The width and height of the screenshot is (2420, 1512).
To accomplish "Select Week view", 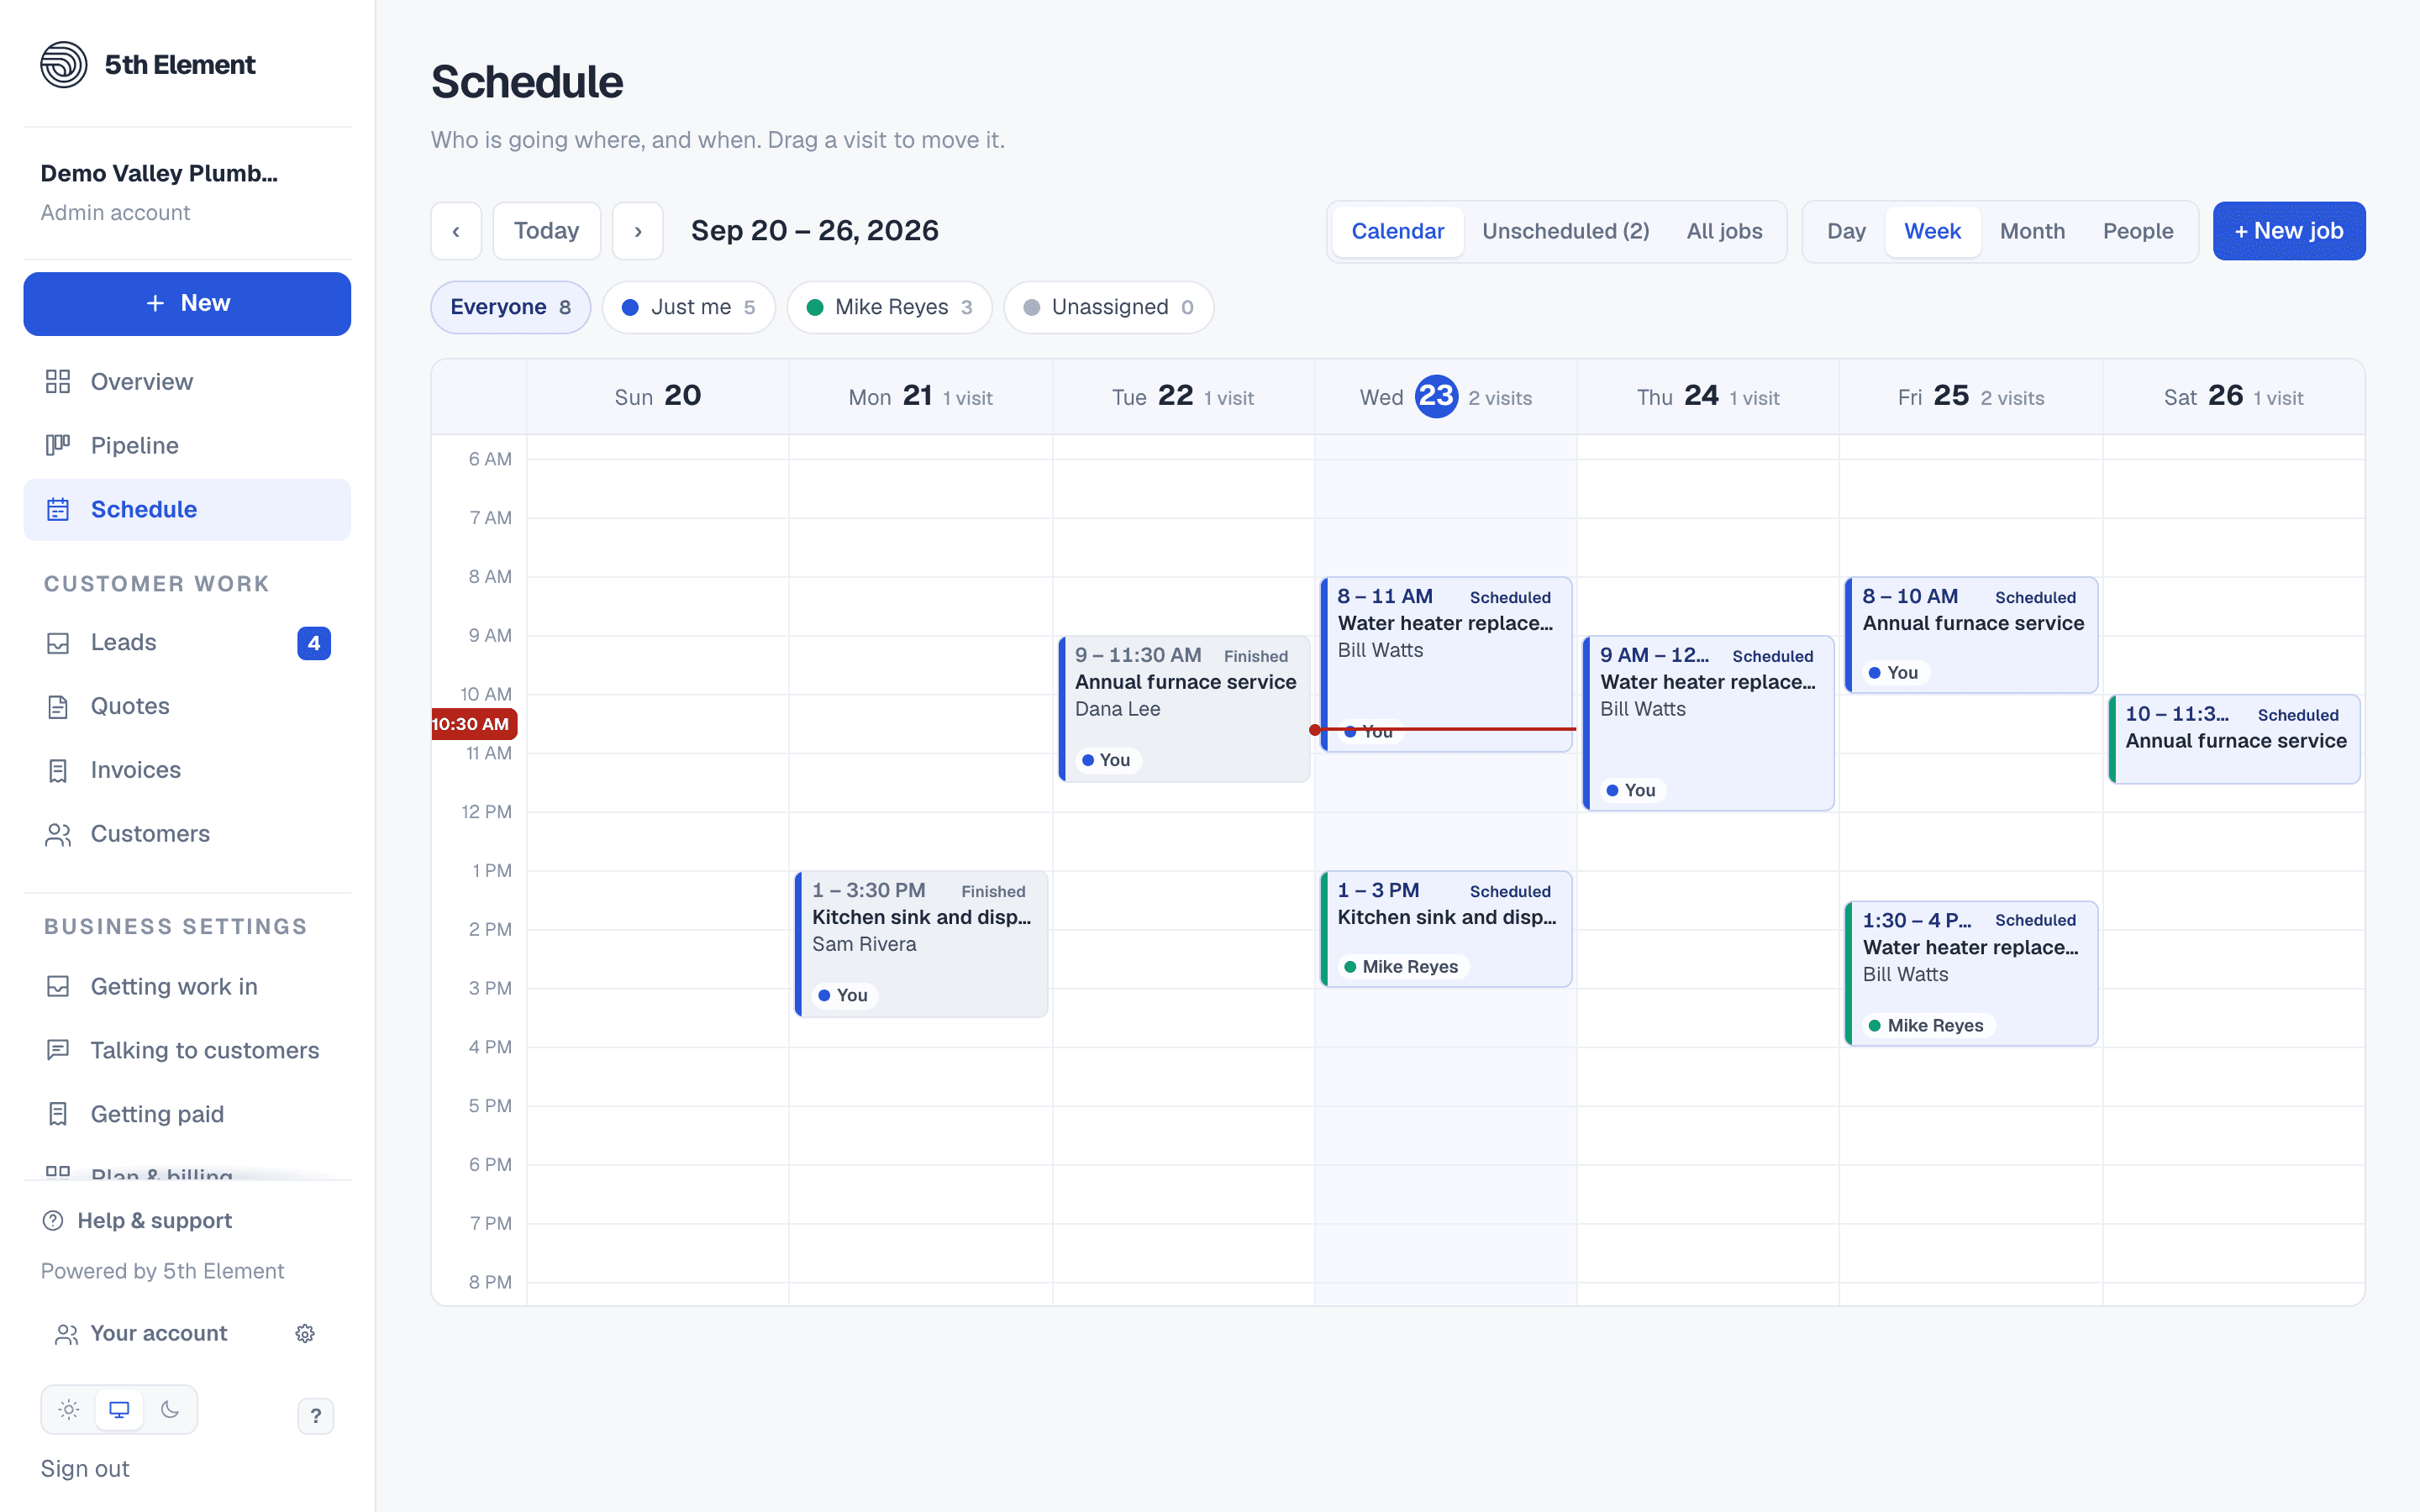I will point(1932,231).
